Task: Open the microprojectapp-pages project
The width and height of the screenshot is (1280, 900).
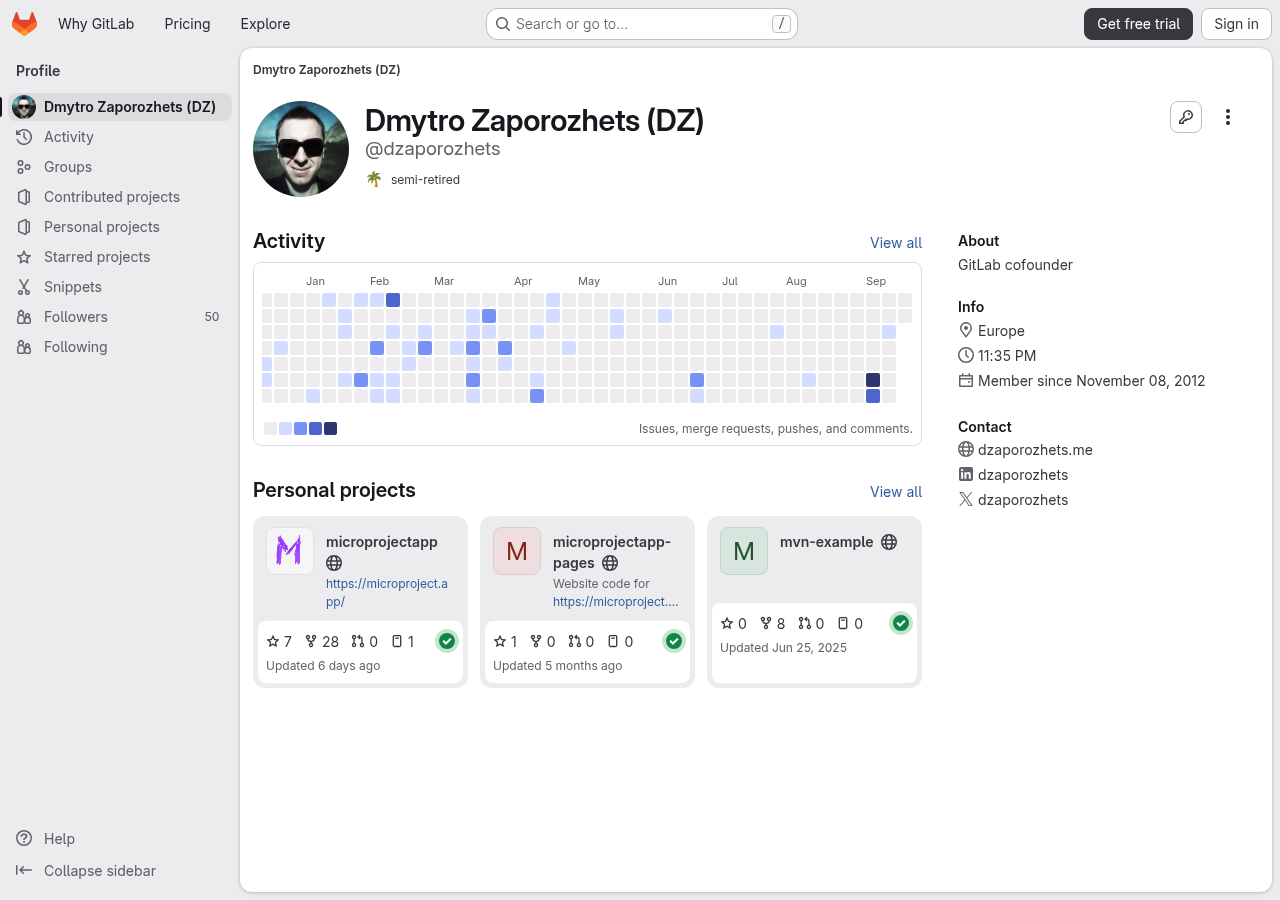Action: (611, 552)
